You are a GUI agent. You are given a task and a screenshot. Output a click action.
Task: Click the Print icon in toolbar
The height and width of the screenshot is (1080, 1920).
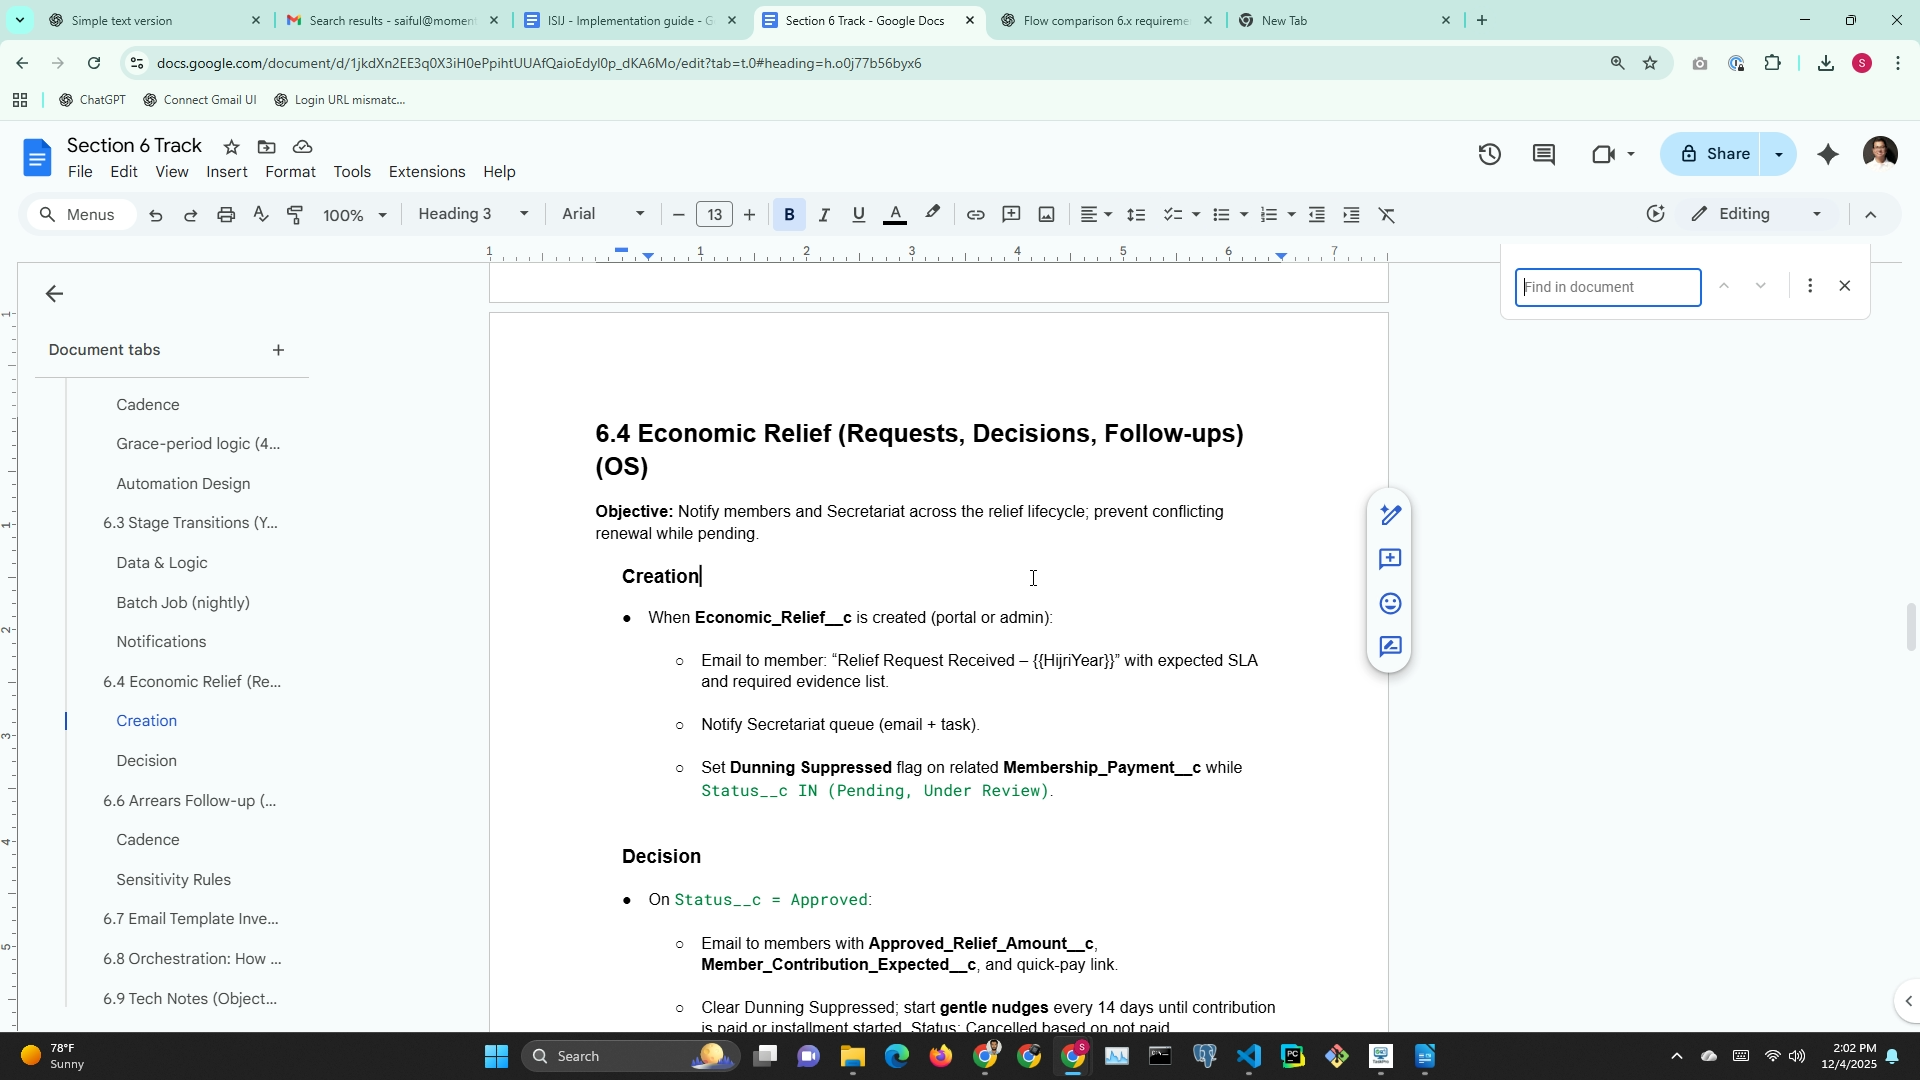pos(226,215)
